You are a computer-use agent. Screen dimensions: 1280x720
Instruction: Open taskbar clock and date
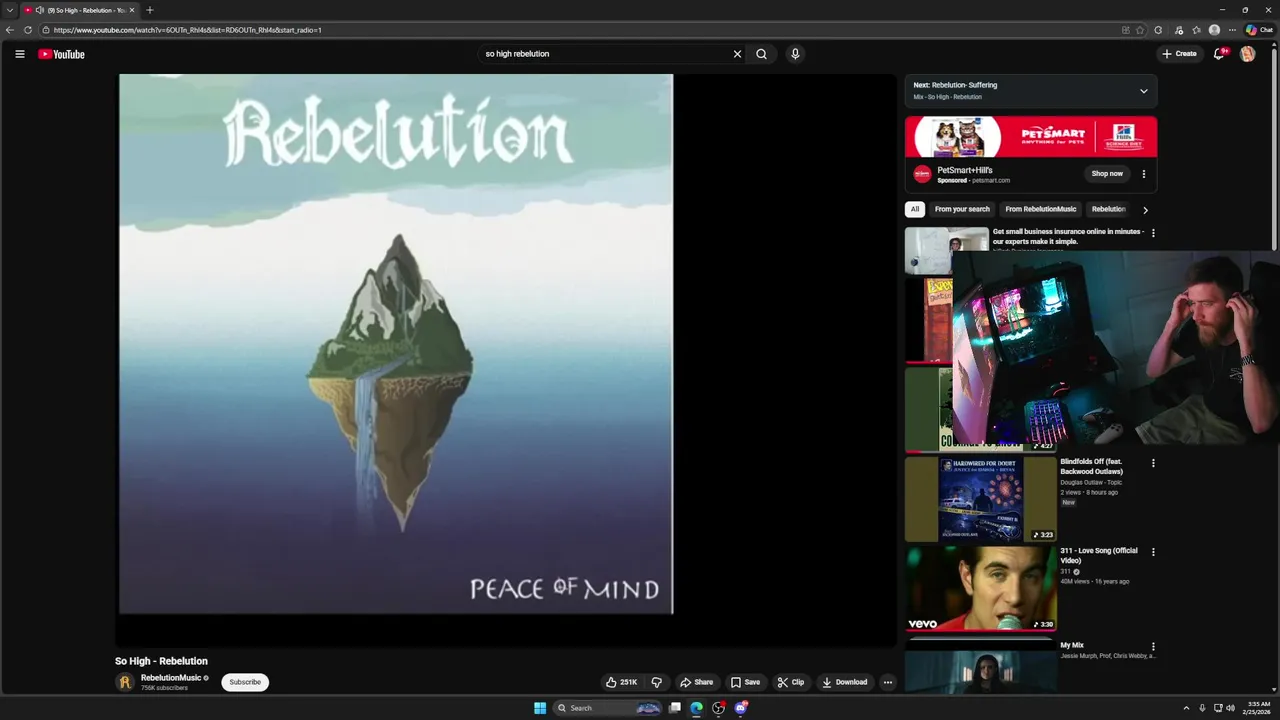tap(1259, 708)
